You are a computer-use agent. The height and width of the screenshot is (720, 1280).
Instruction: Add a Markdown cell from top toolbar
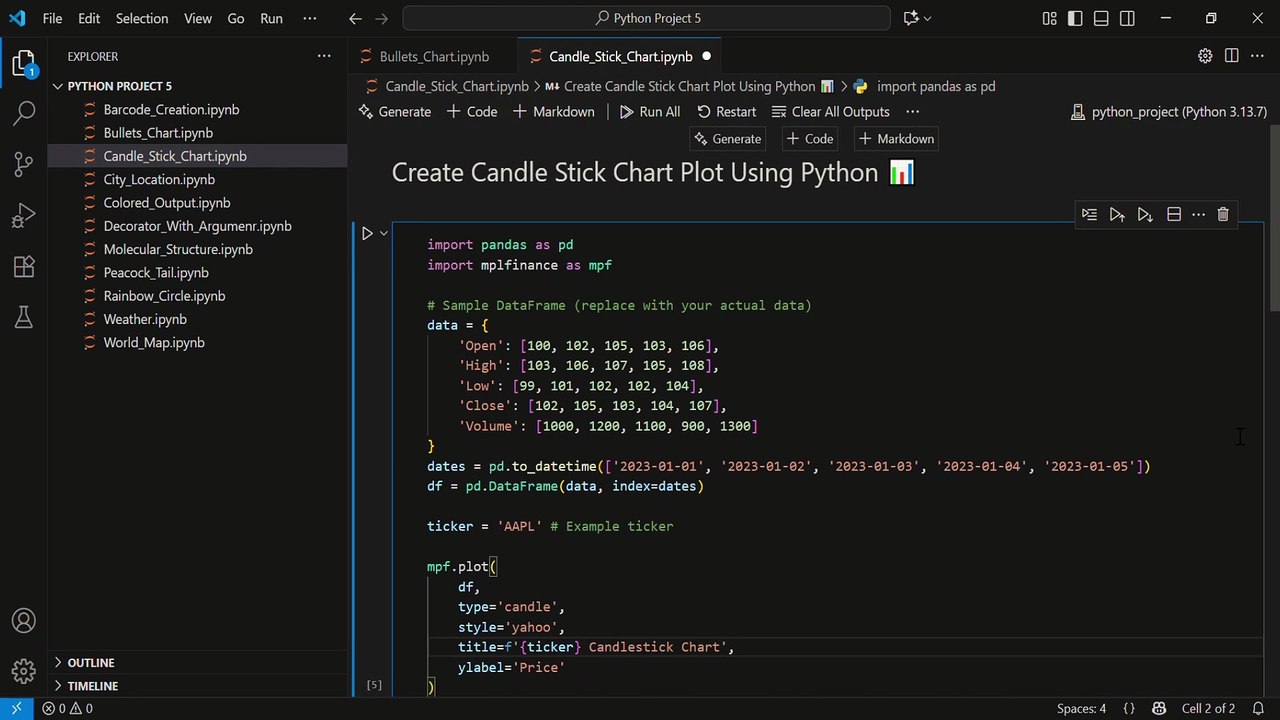tap(554, 112)
